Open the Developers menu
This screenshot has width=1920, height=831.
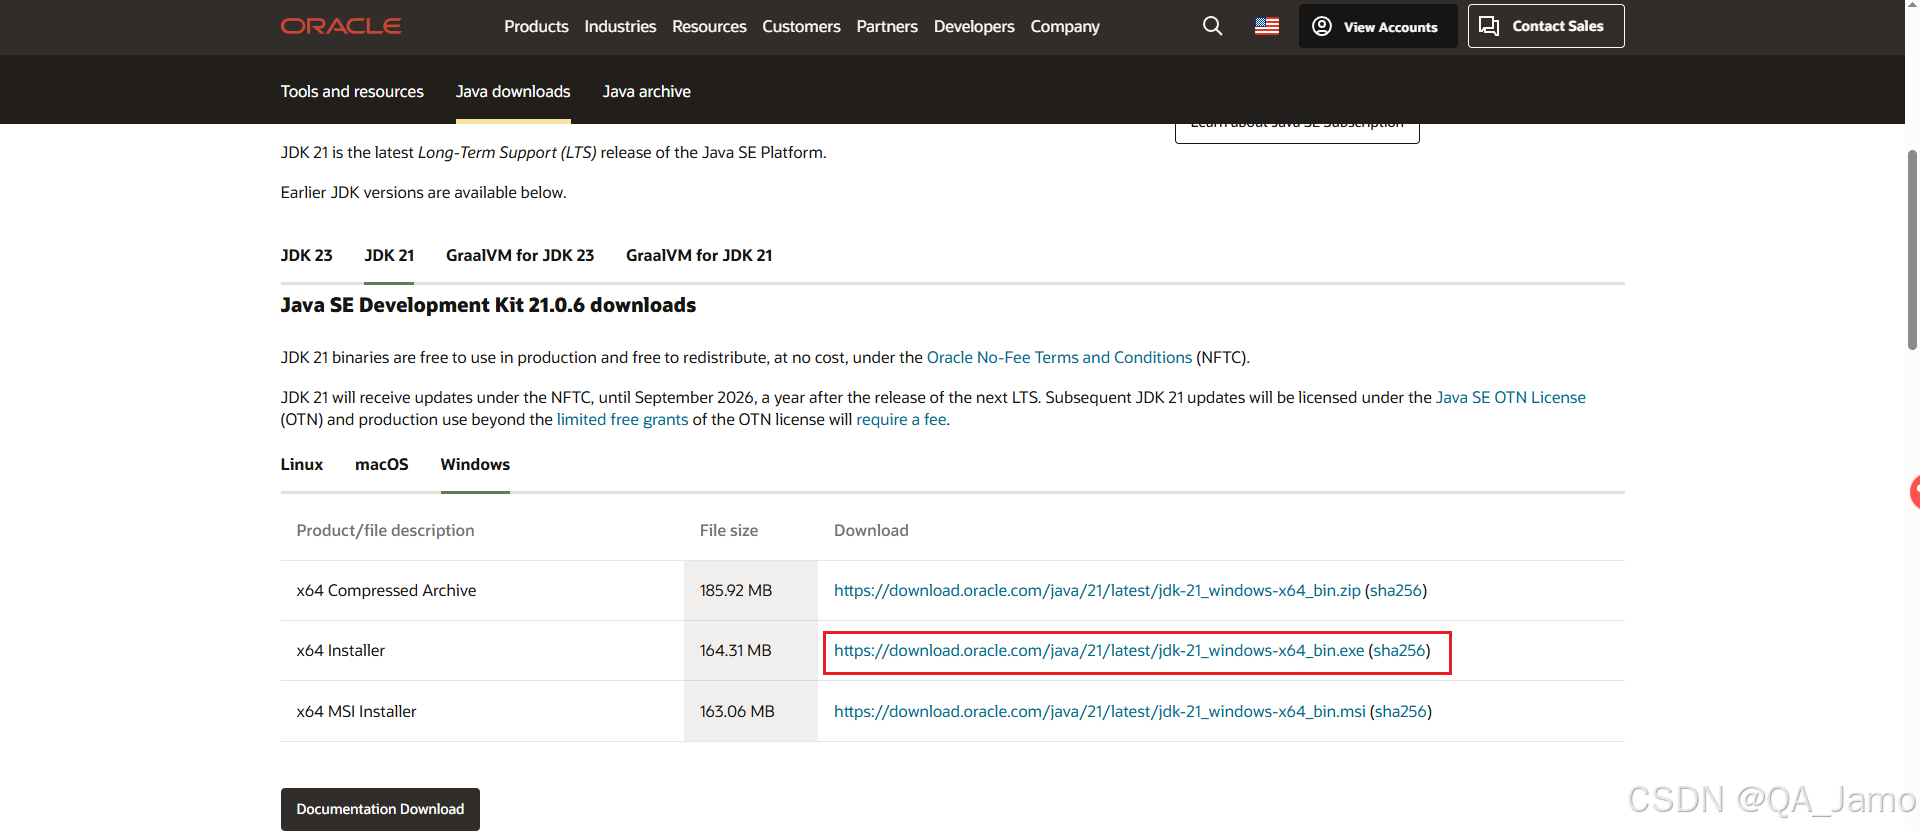point(974,26)
